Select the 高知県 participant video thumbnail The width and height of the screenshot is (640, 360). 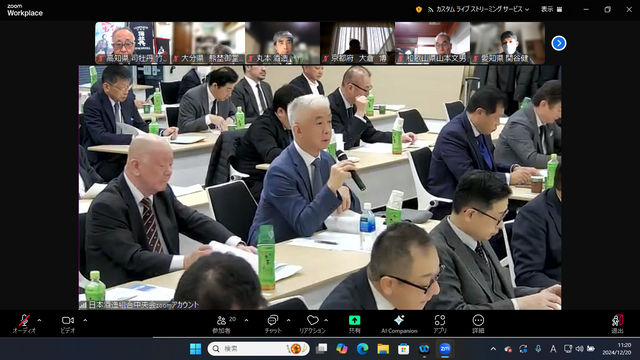coord(133,43)
